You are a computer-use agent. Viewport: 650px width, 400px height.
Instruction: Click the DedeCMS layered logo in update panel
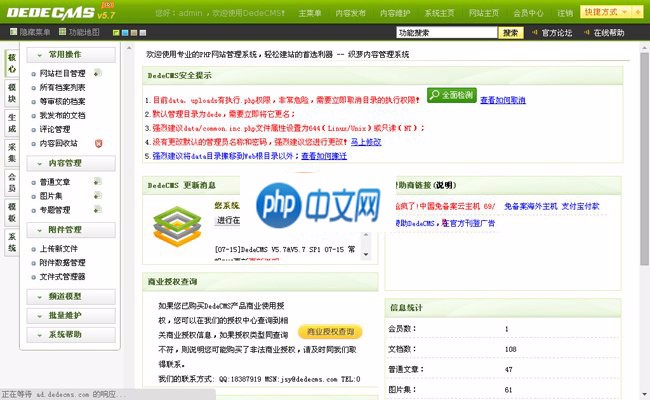tap(177, 226)
